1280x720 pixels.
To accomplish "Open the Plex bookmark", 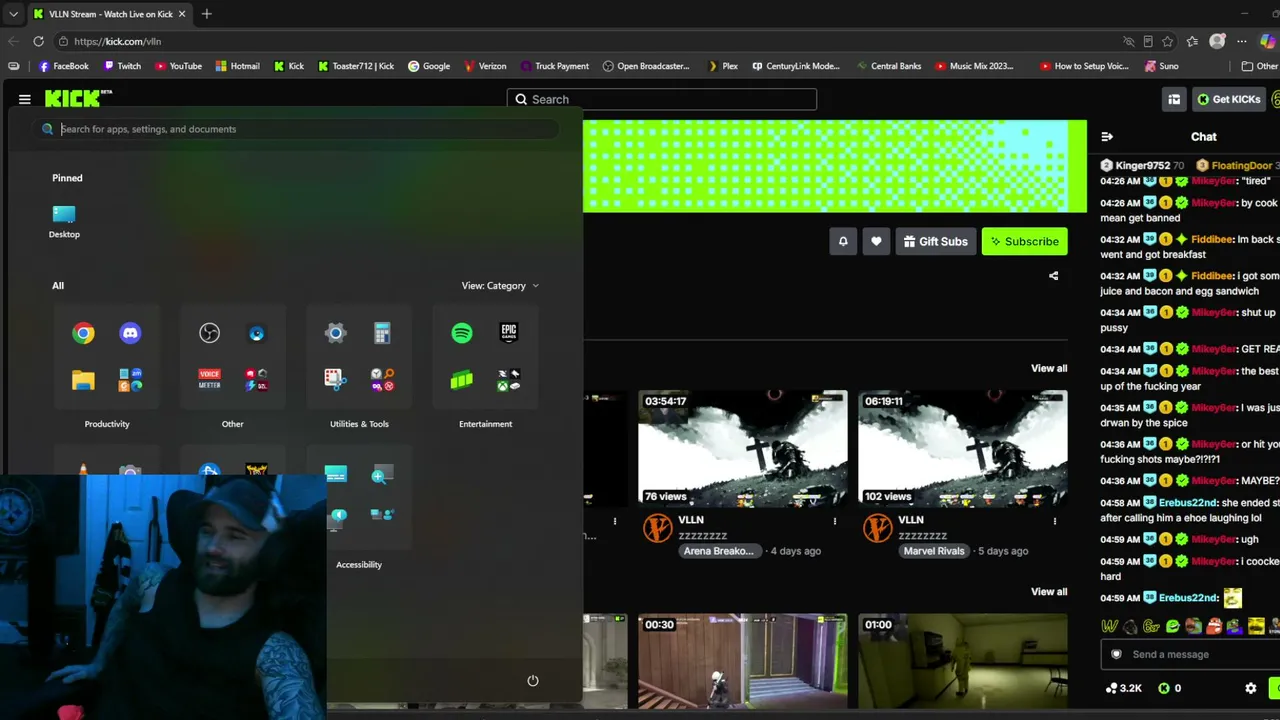I will point(723,66).
